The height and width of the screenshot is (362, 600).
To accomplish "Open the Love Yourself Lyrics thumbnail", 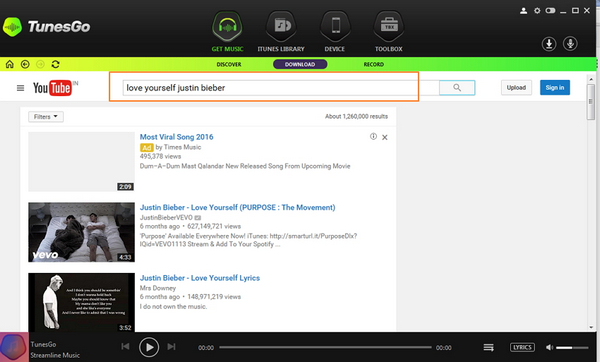I will coord(82,302).
